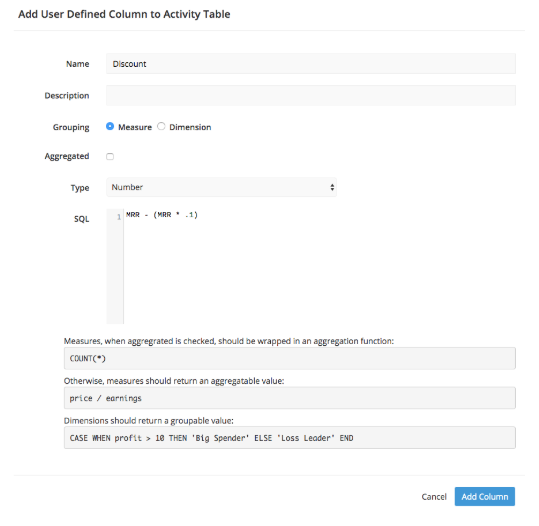Click the 'Dimensions should return a groupable value' hint
The image size is (539, 526).
[x=148, y=421]
